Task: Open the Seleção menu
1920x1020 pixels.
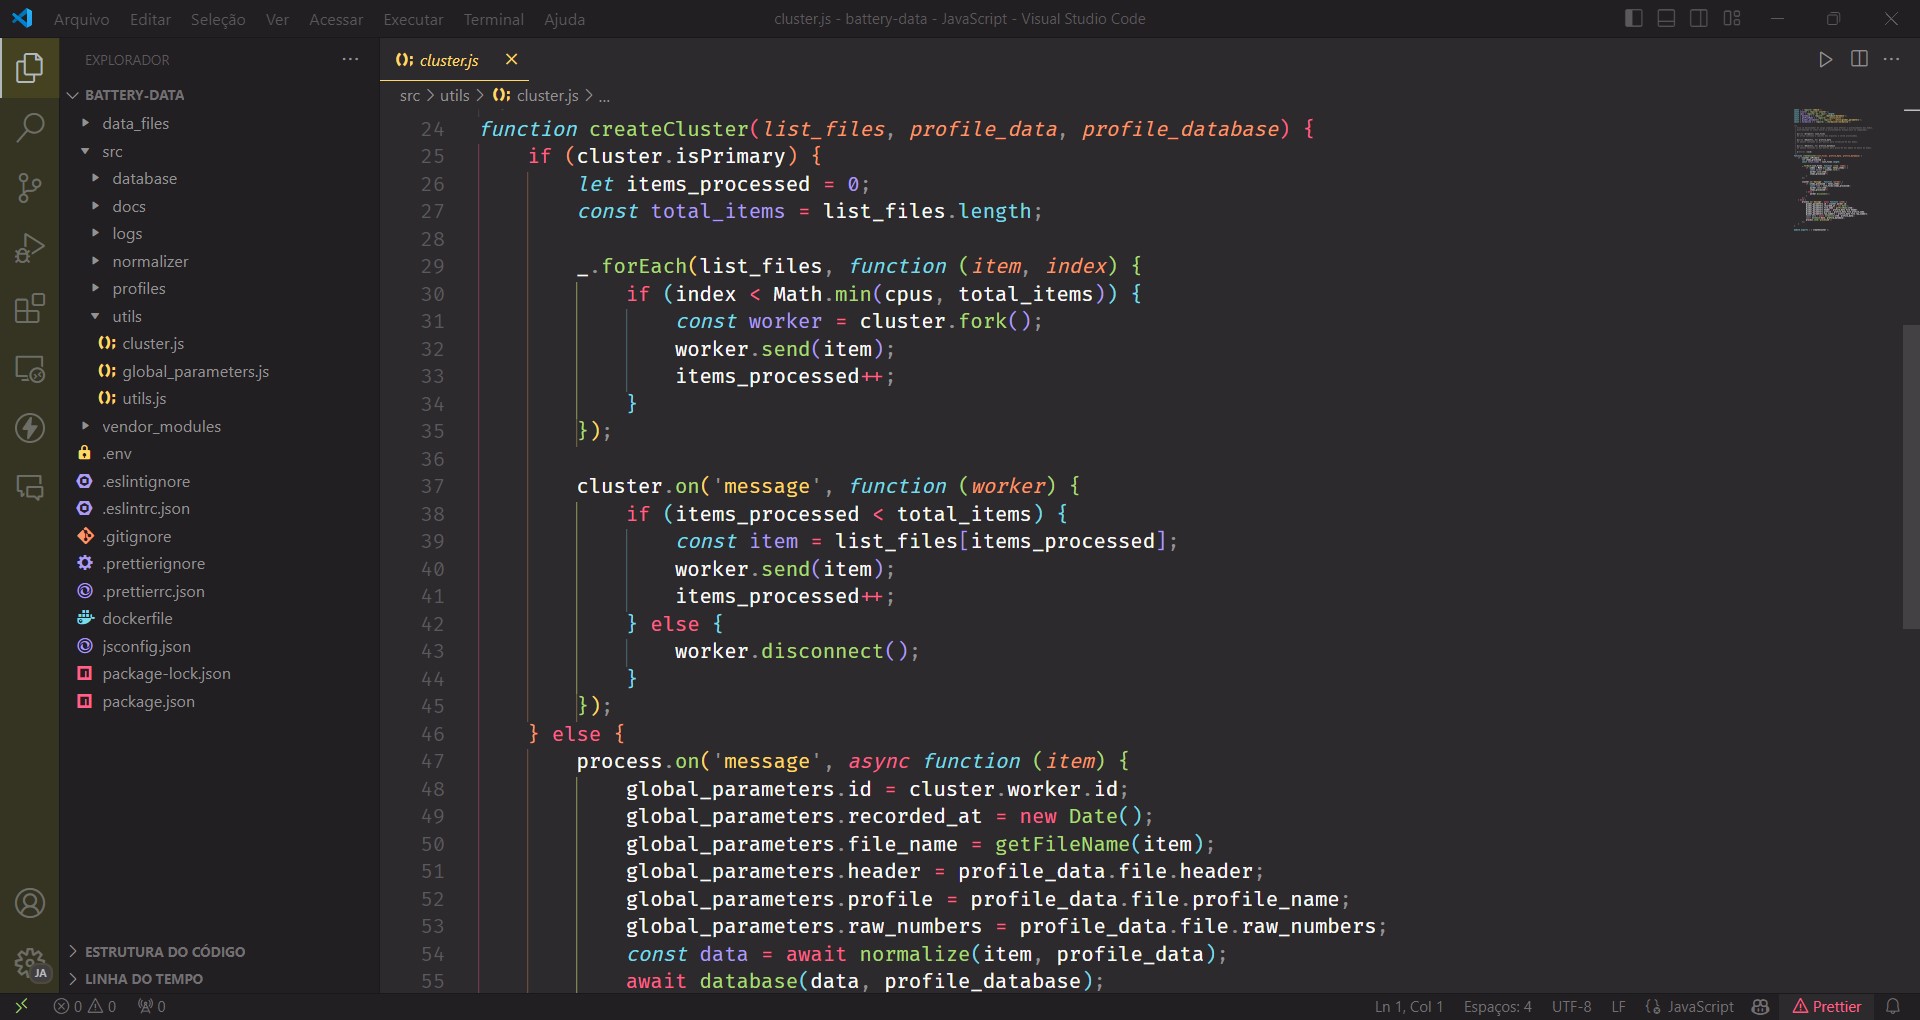Action: coord(218,19)
